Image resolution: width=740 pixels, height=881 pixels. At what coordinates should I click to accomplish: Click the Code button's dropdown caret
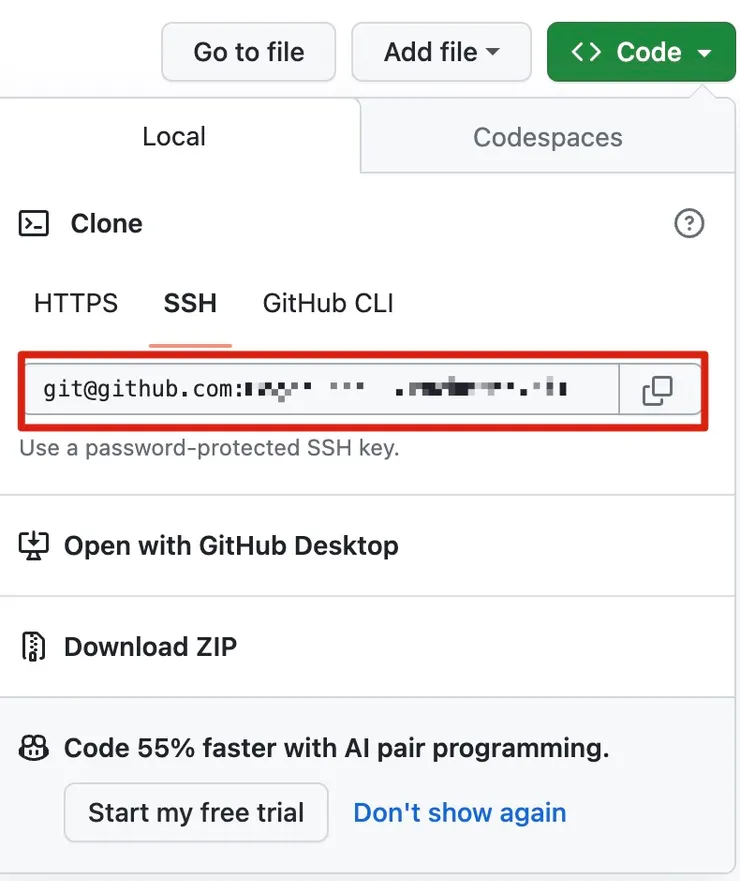click(704, 53)
